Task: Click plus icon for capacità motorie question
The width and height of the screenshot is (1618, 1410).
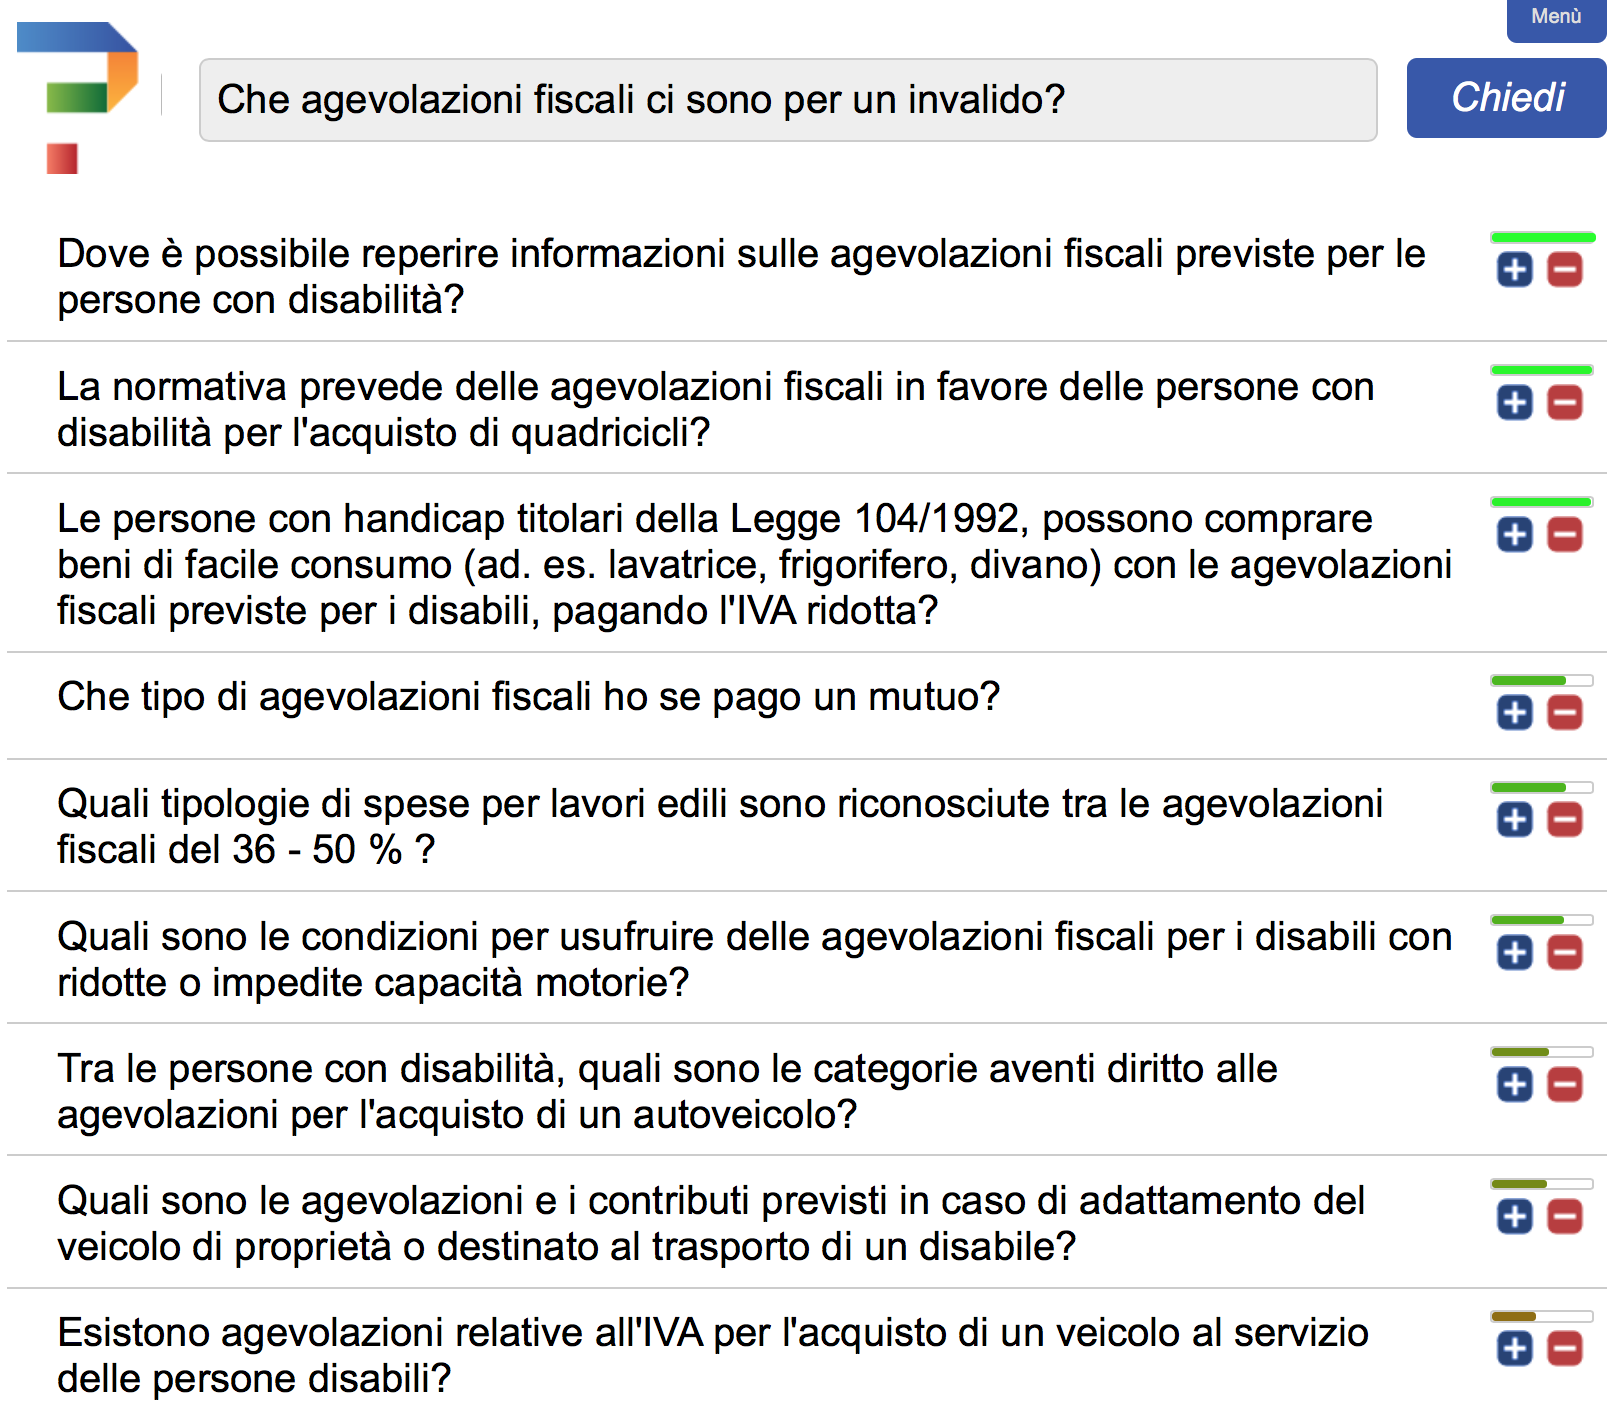Action: (x=1514, y=952)
